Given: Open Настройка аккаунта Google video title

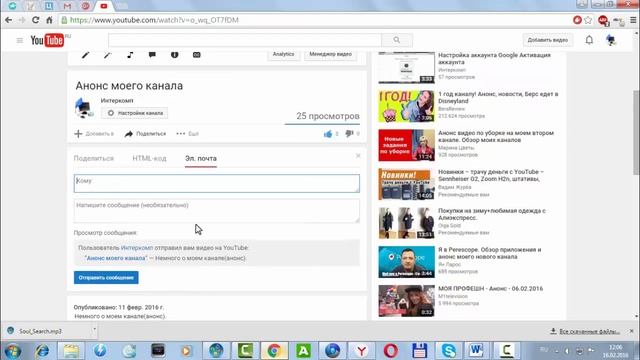Looking at the screenshot, I should tap(494, 58).
